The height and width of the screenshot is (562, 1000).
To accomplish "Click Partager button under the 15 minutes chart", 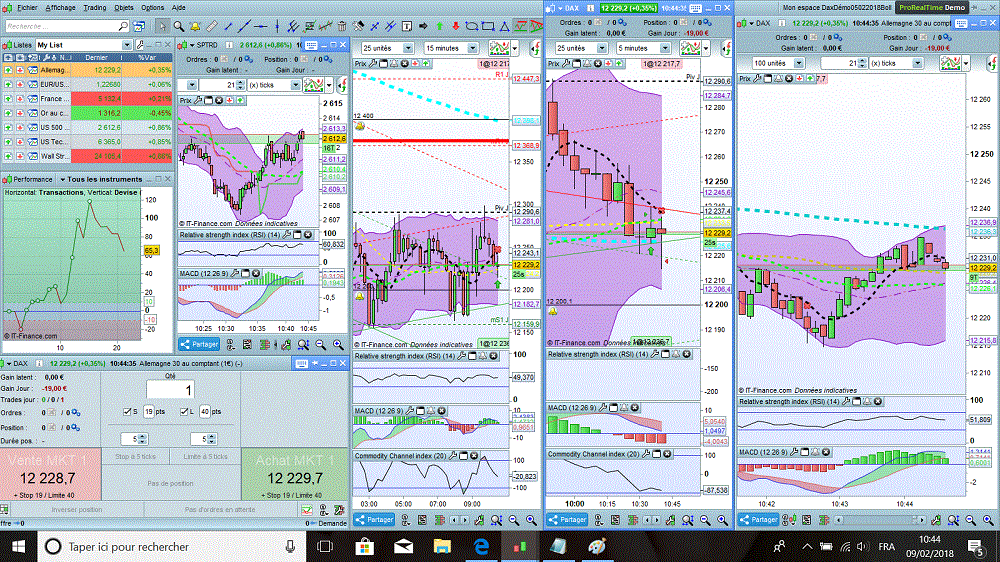I will [x=374, y=520].
